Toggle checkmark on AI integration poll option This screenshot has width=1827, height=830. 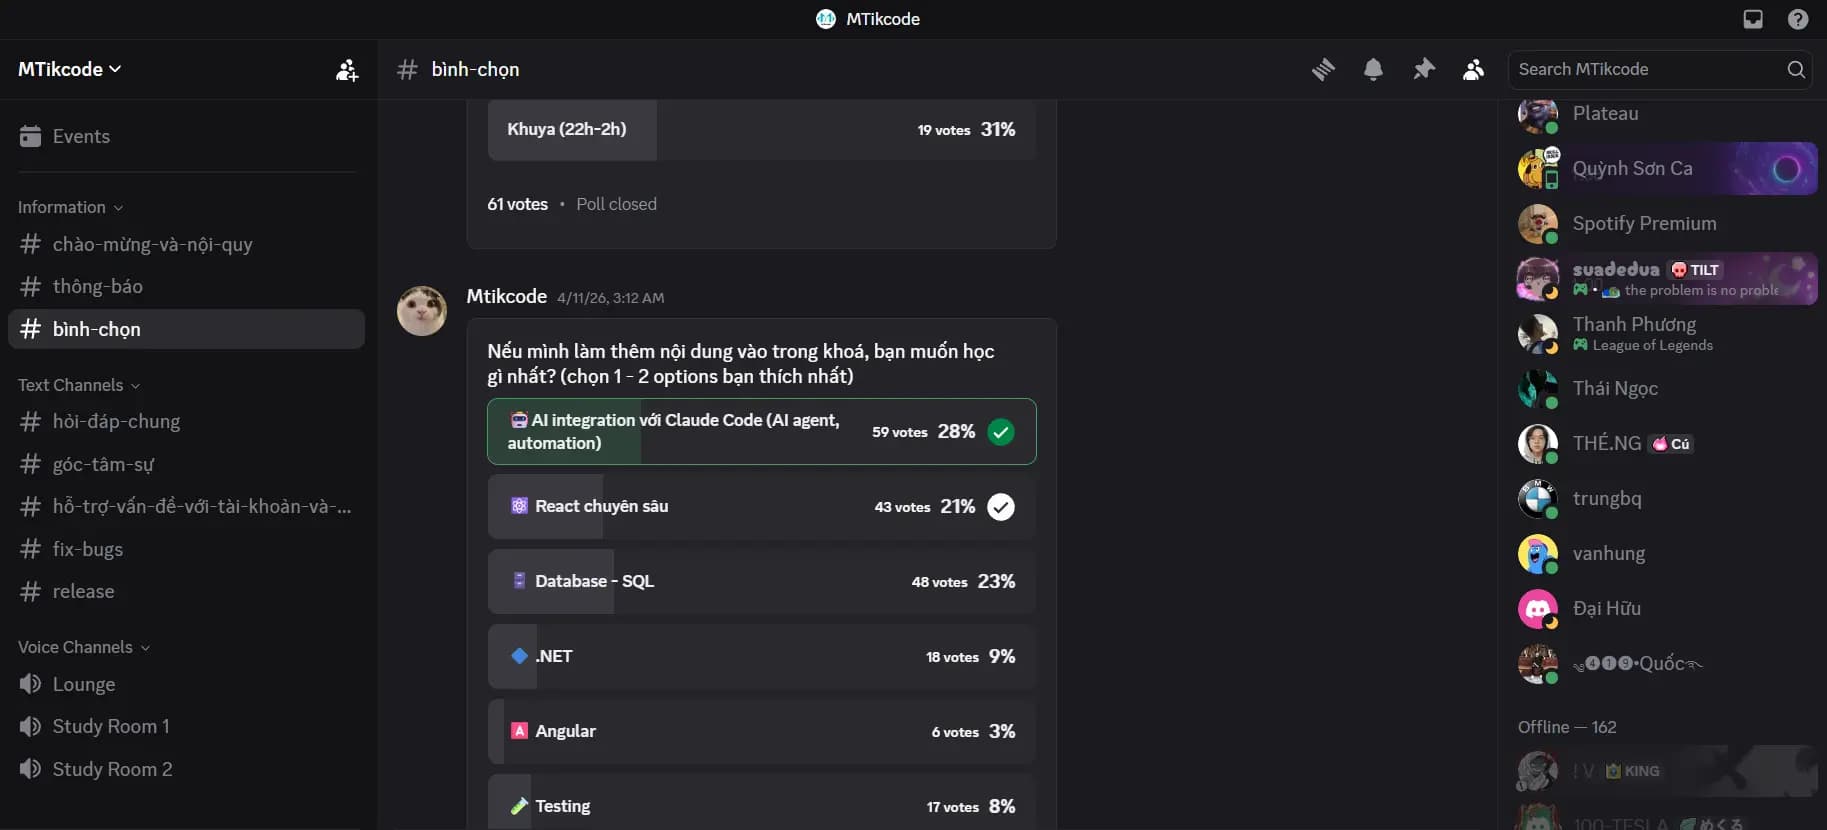pos(1001,431)
